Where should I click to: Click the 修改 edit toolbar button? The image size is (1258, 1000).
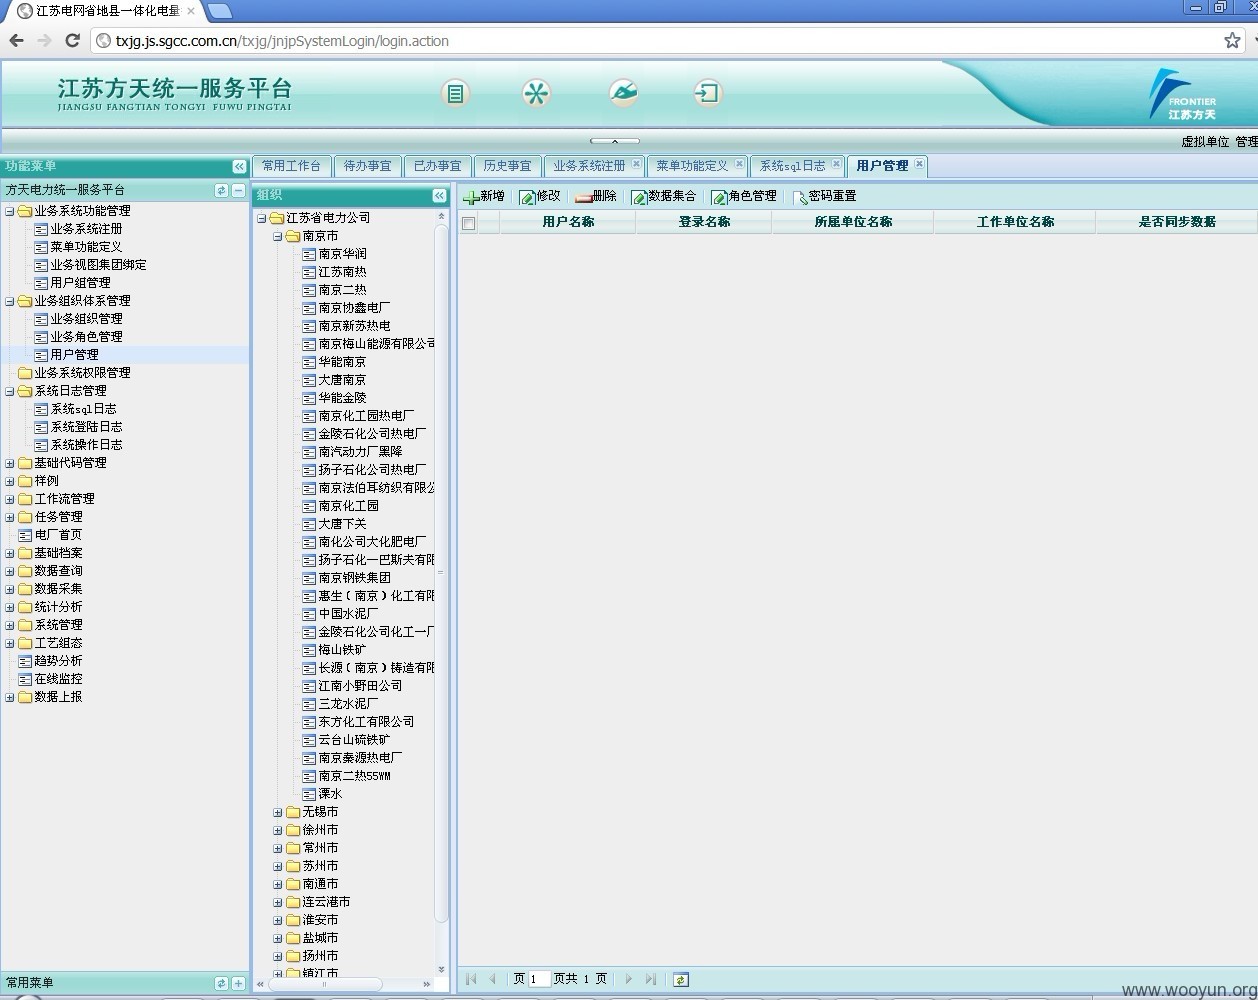point(540,197)
